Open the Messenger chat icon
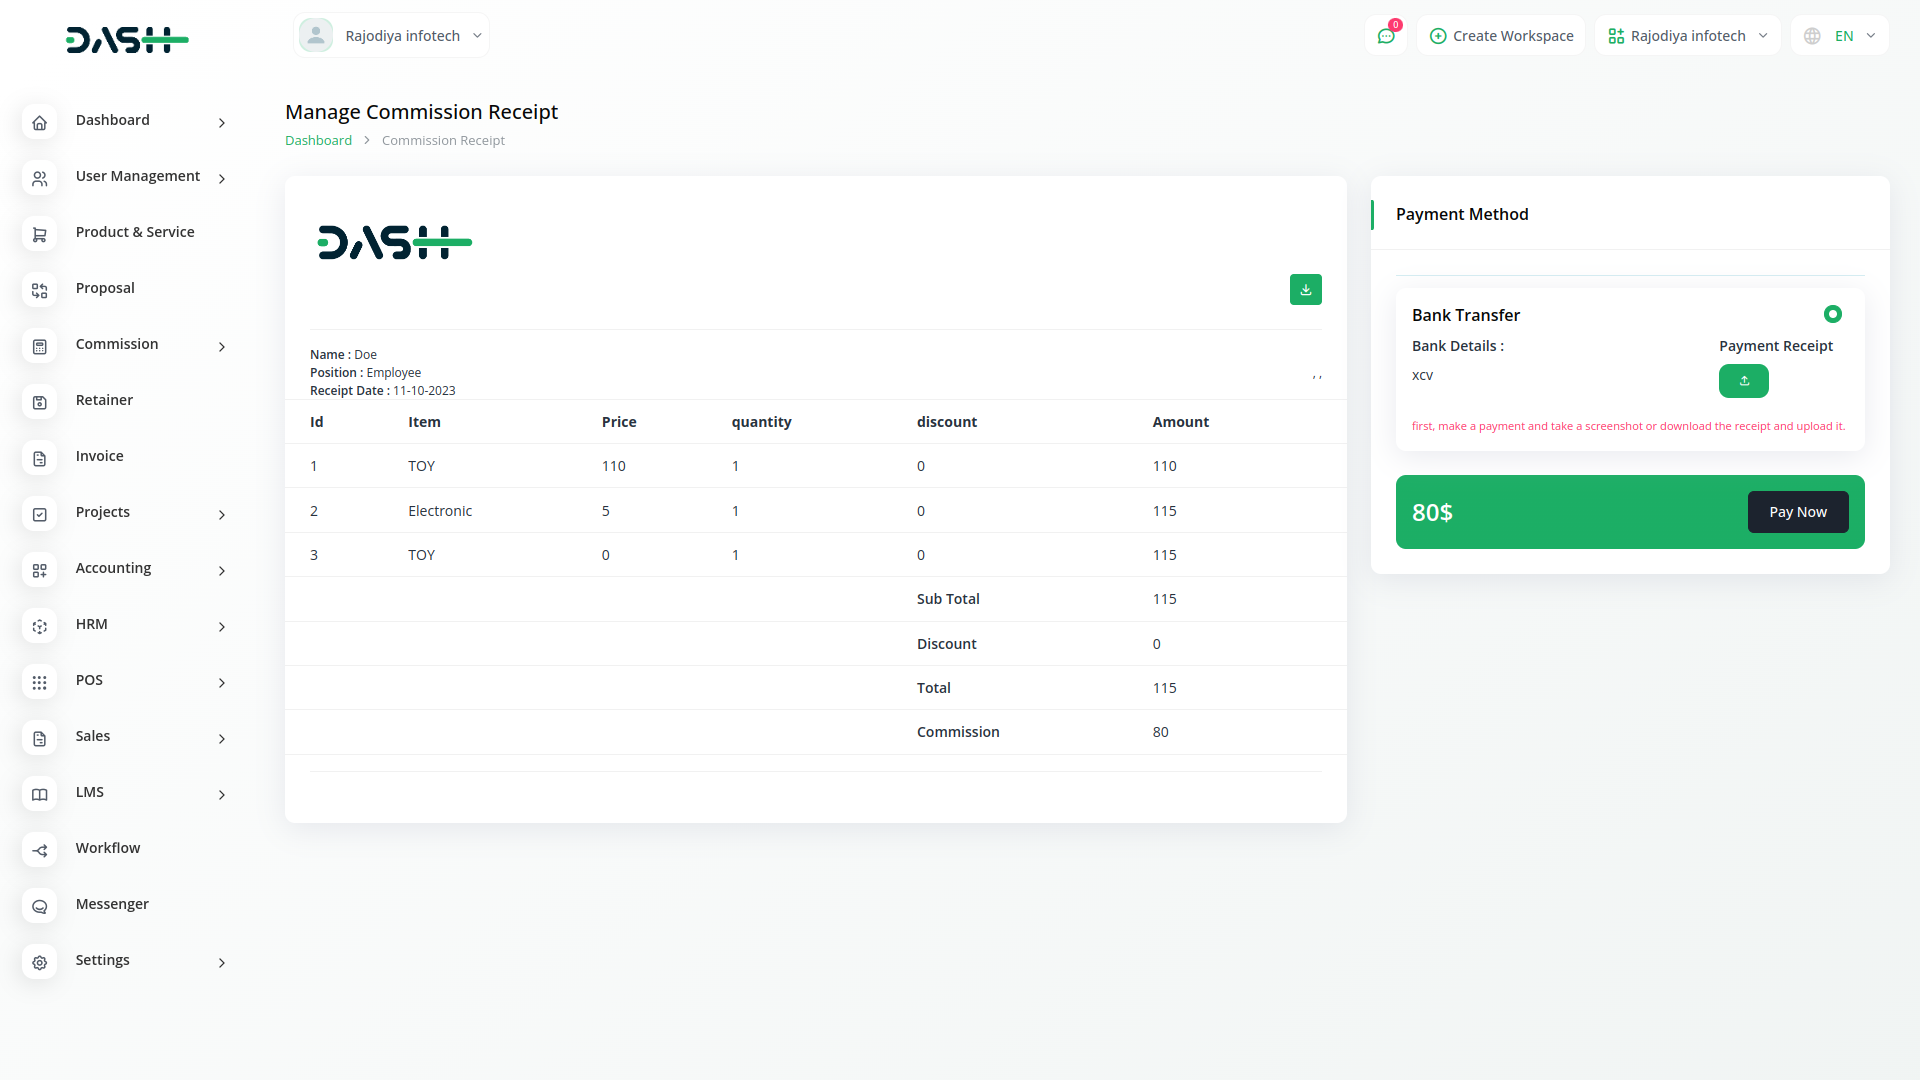Screen dimensions: 1920x1080 point(40,906)
